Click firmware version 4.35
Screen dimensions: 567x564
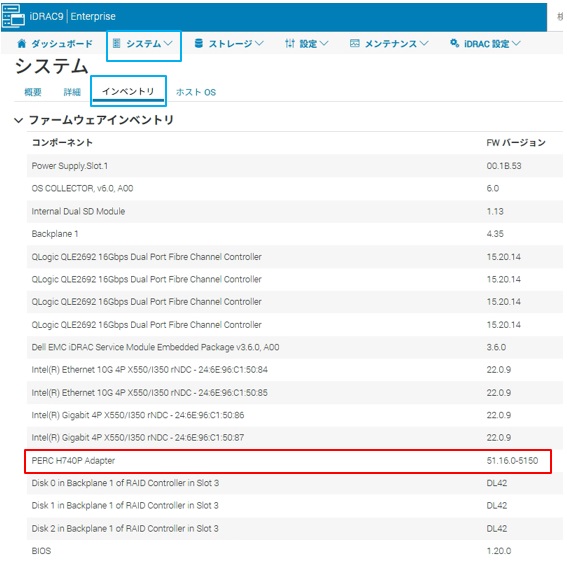495,234
